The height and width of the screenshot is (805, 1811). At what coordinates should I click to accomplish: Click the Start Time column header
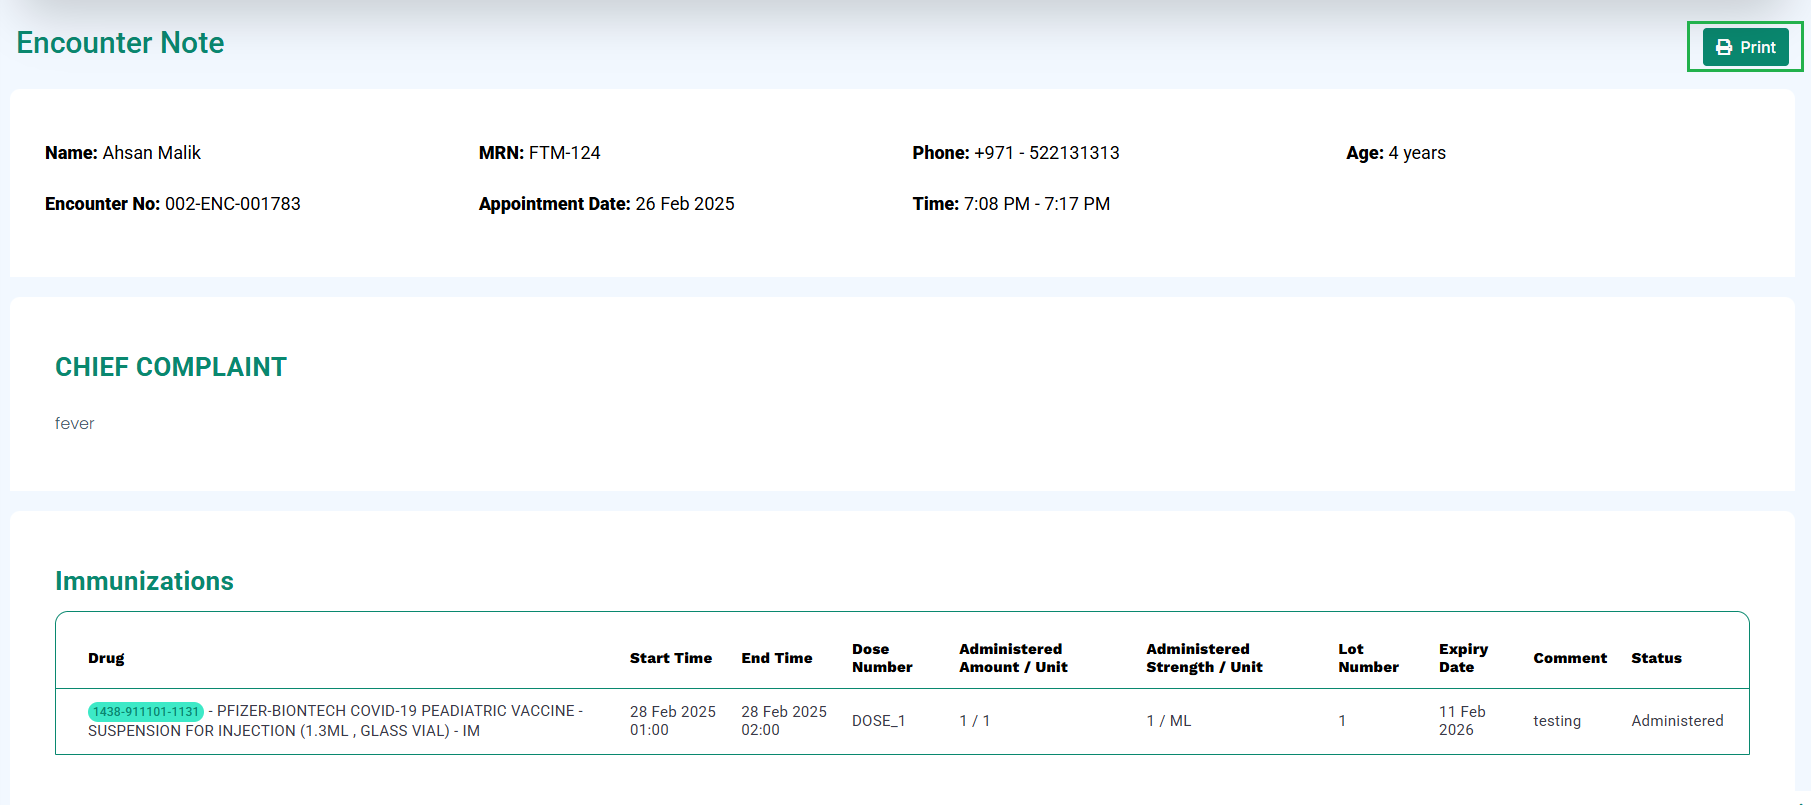tap(671, 658)
